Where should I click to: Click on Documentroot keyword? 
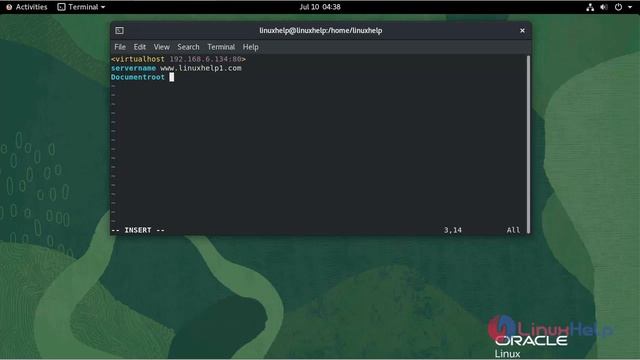(138, 77)
